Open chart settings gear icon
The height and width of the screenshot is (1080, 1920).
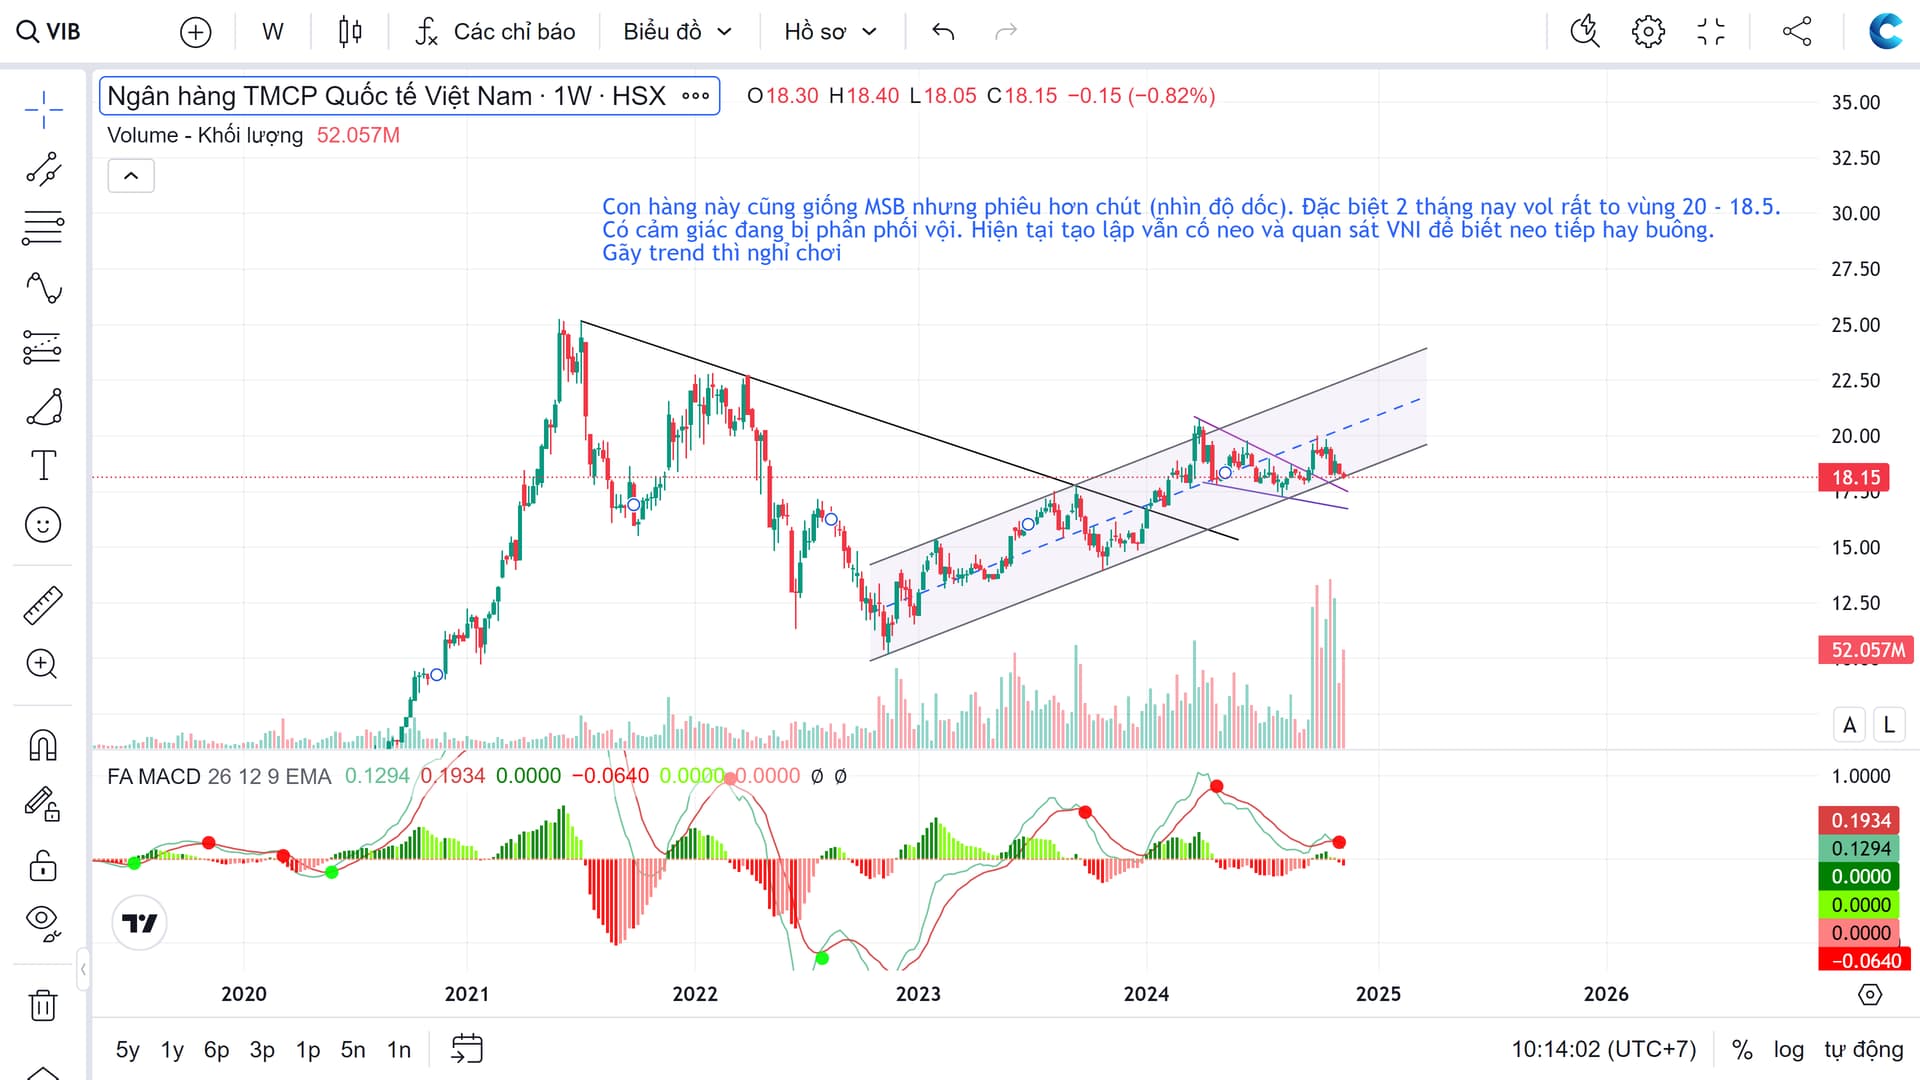click(x=1648, y=32)
